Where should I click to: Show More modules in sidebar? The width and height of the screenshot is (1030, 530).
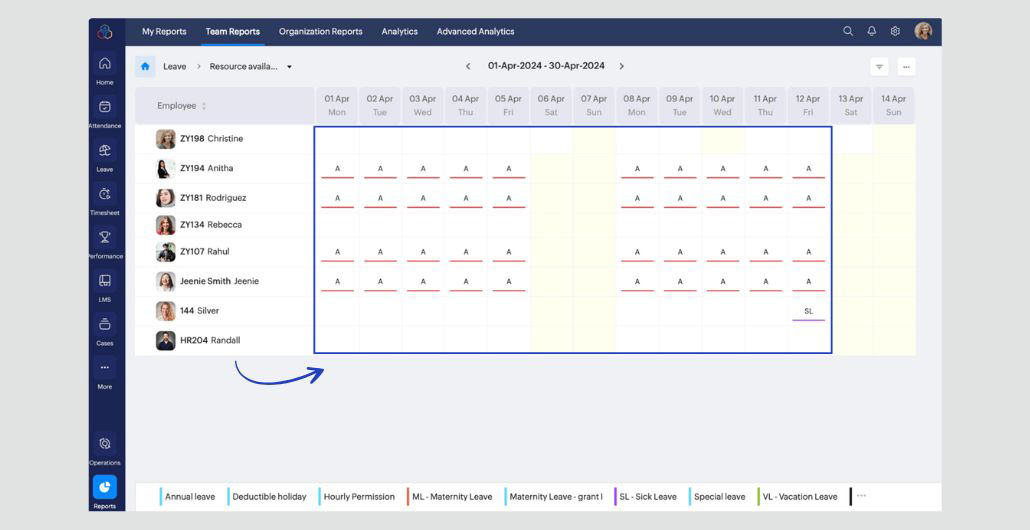(104, 368)
